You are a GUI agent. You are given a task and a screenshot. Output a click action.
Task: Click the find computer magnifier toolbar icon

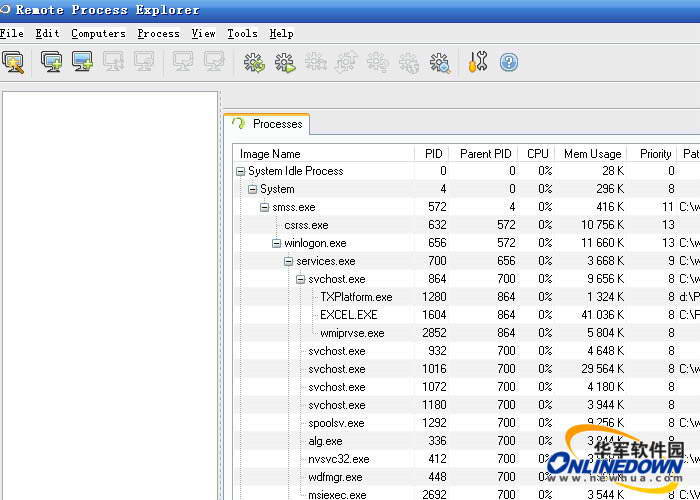(13, 63)
